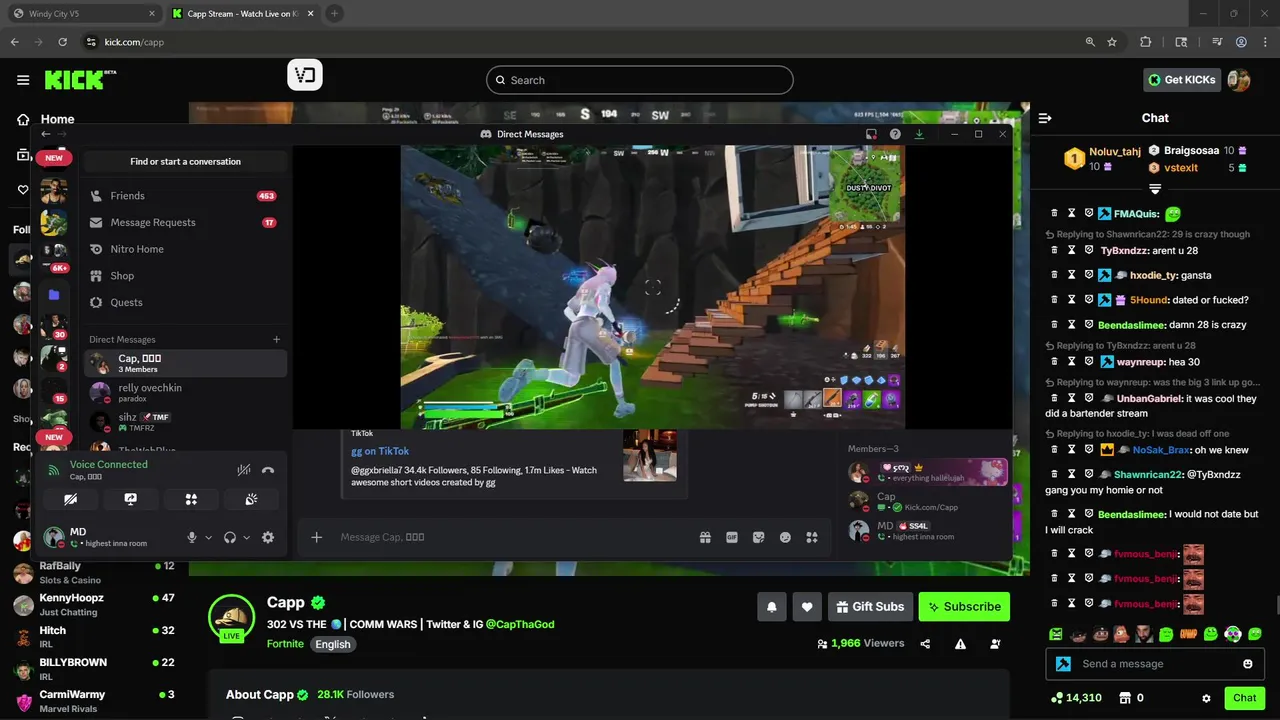
Task: Report the stream with warning icon
Action: (960, 644)
